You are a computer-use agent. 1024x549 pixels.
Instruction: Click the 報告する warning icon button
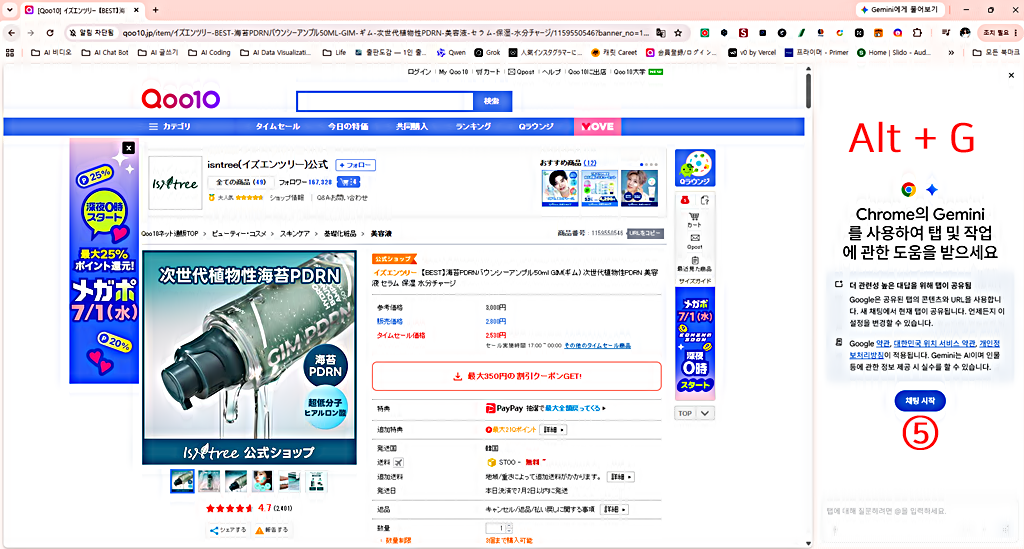(272, 530)
